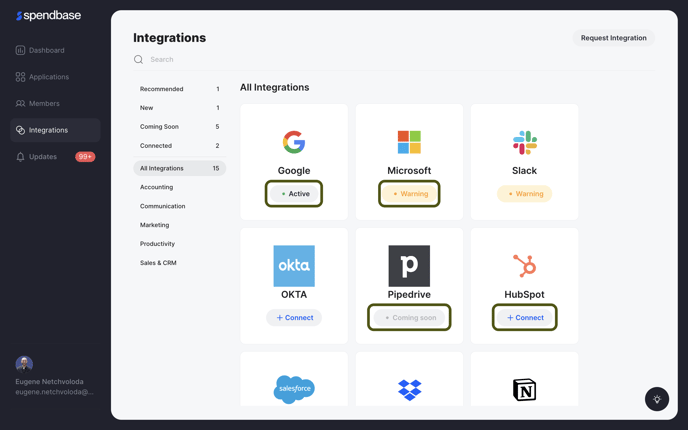Click Google's Active status badge
Viewport: 688px width, 430px height.
[294, 194]
